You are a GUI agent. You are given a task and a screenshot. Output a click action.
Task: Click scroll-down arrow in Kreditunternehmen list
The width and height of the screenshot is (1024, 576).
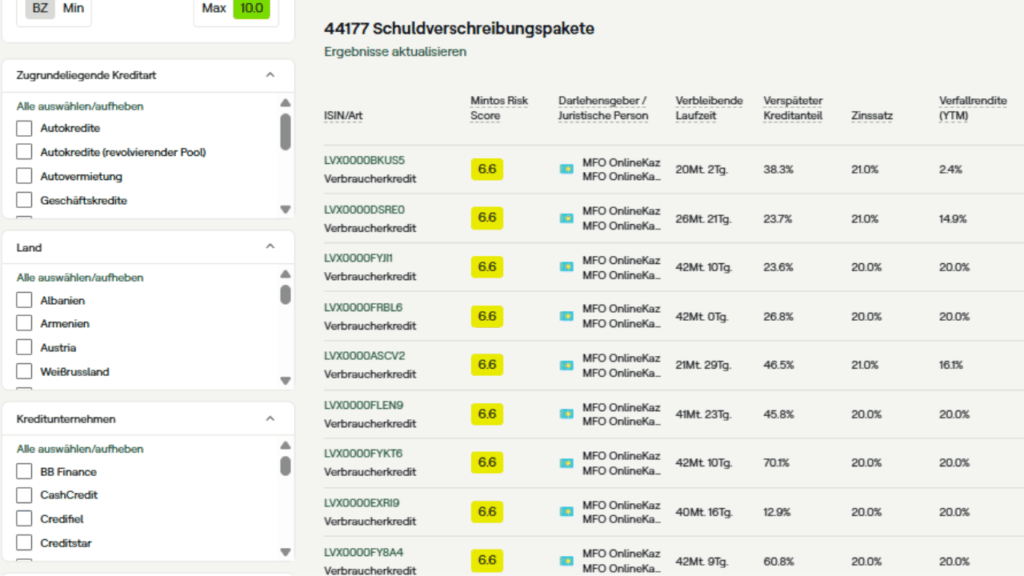pos(285,552)
